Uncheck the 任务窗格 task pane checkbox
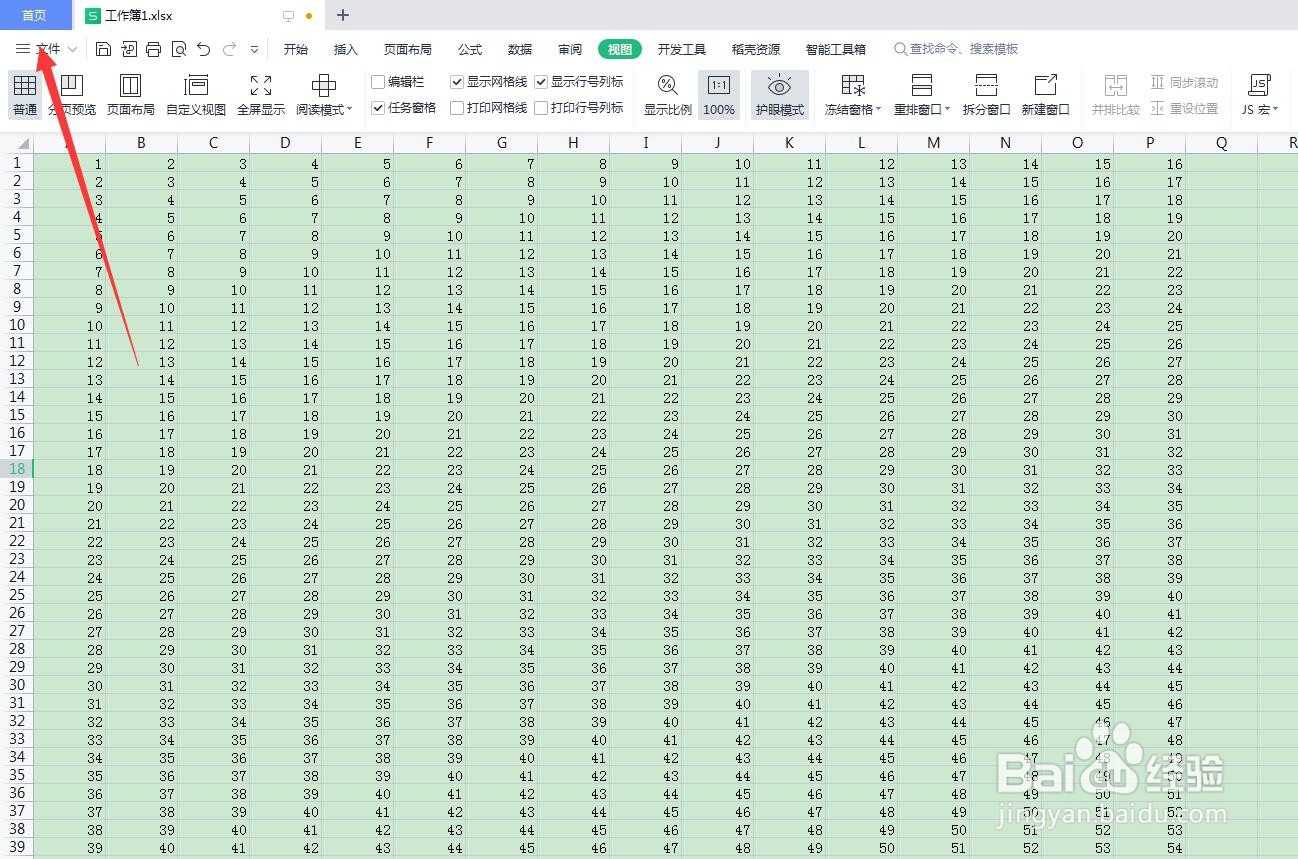Image resolution: width=1298 pixels, height=859 pixels. click(378, 108)
